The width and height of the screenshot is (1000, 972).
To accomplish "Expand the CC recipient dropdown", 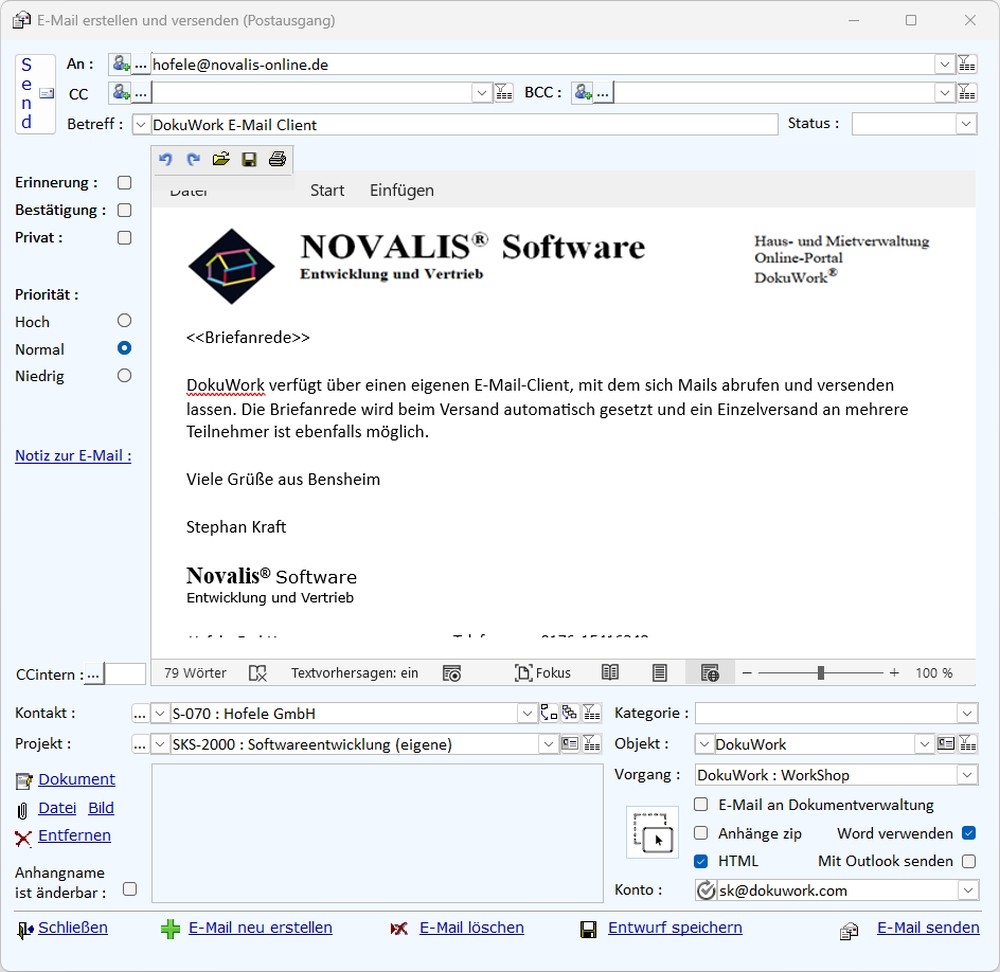I will click(x=482, y=93).
